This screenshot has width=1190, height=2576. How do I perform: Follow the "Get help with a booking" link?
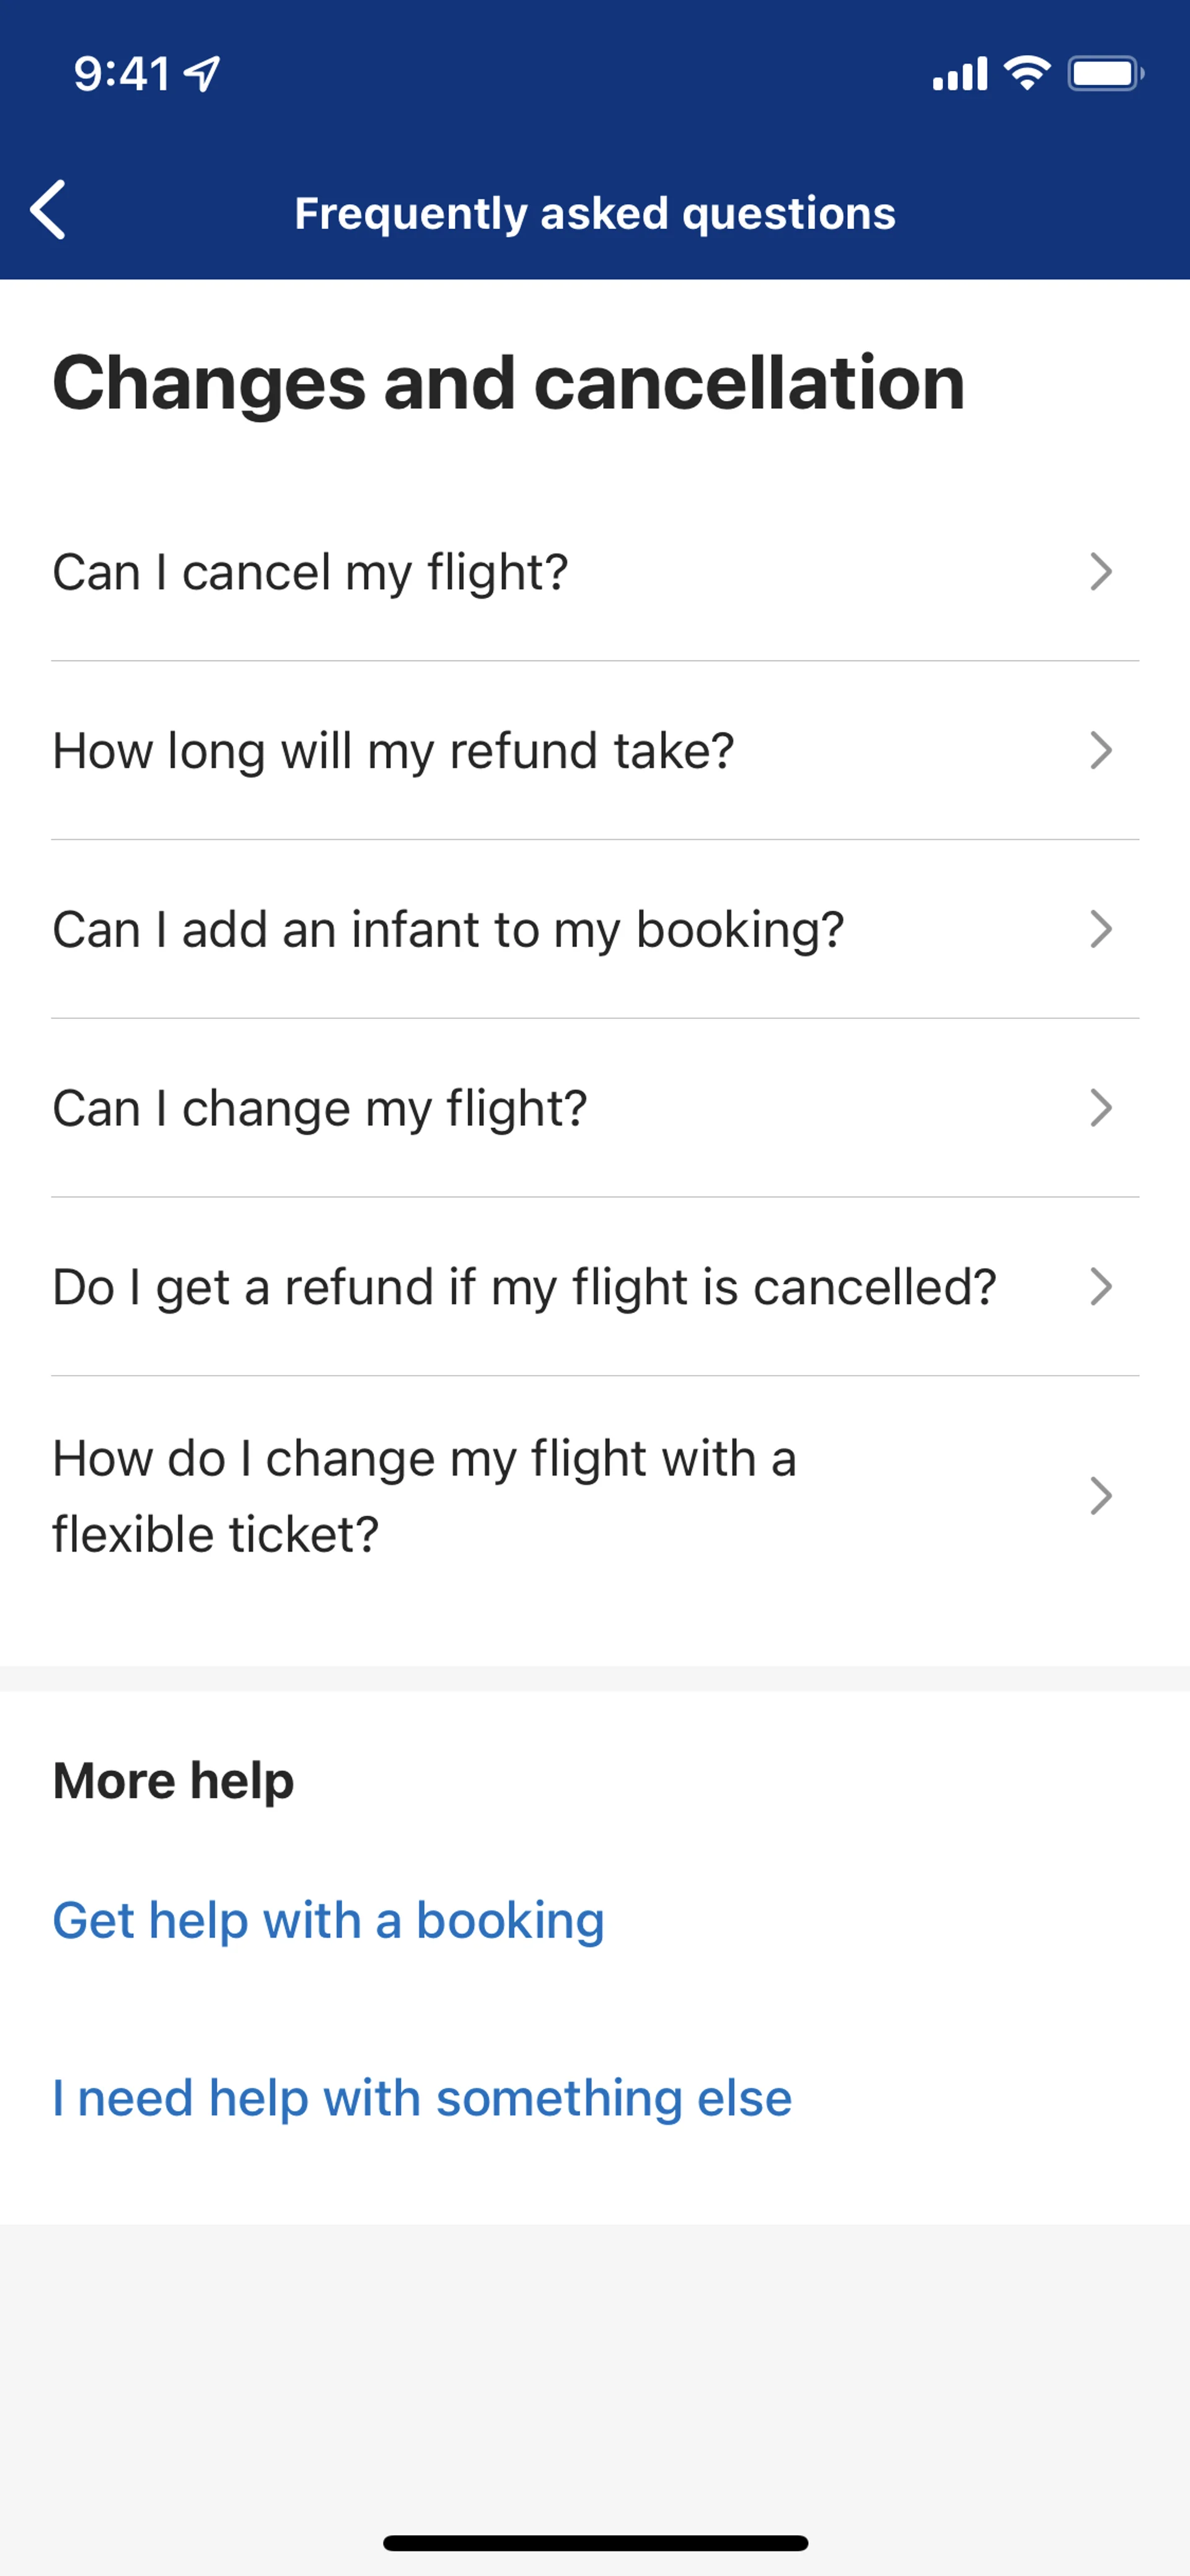click(x=328, y=1920)
